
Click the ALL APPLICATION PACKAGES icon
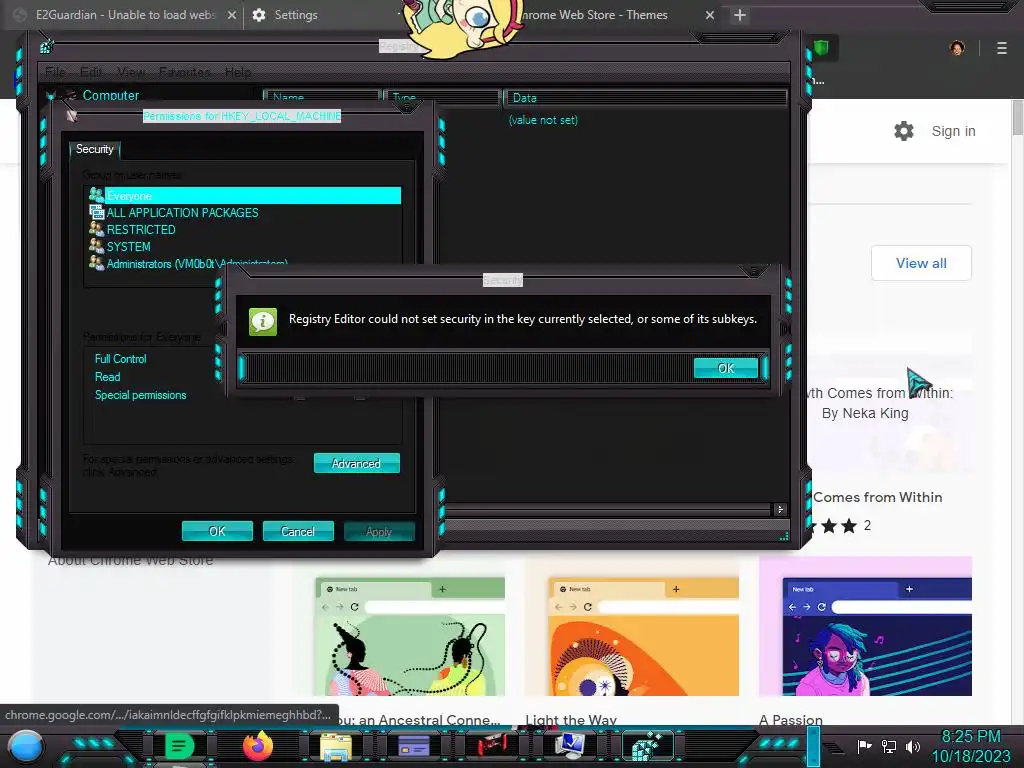click(96, 212)
